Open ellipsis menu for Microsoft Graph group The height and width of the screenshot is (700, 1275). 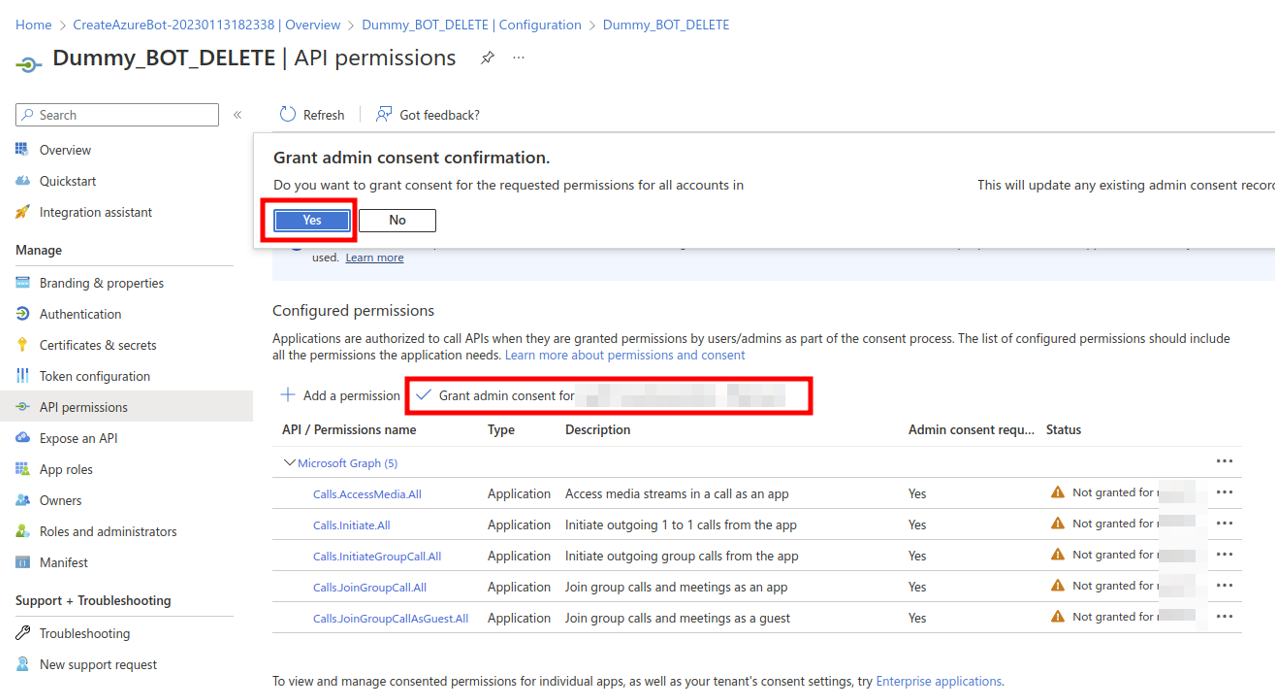coord(1224,462)
